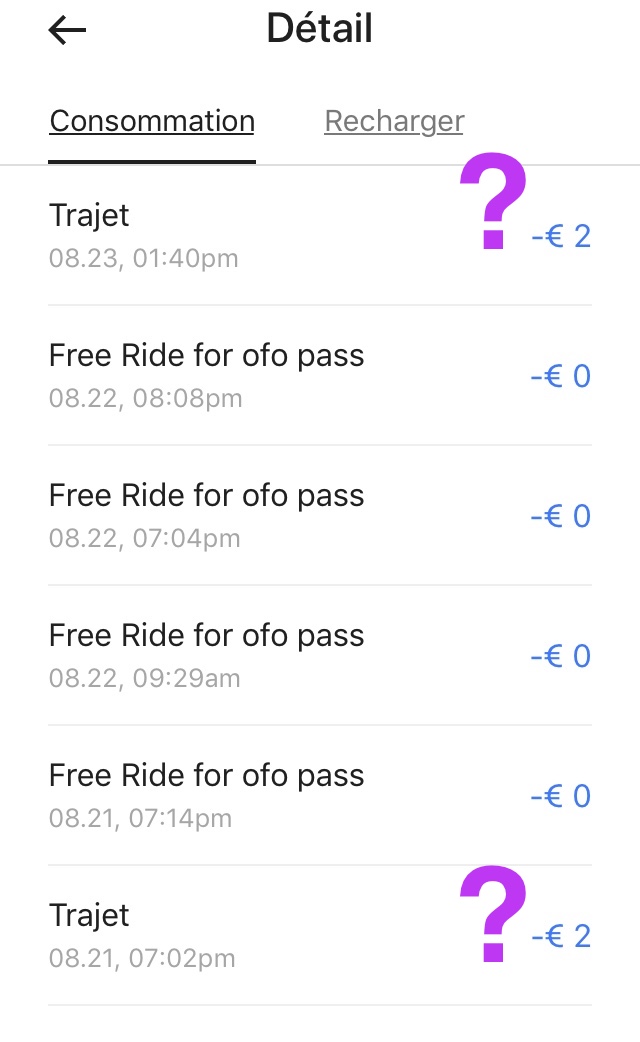Open the Free Ride entry at 08:08pm
Viewport: 640px width, 1042px height.
click(320, 375)
